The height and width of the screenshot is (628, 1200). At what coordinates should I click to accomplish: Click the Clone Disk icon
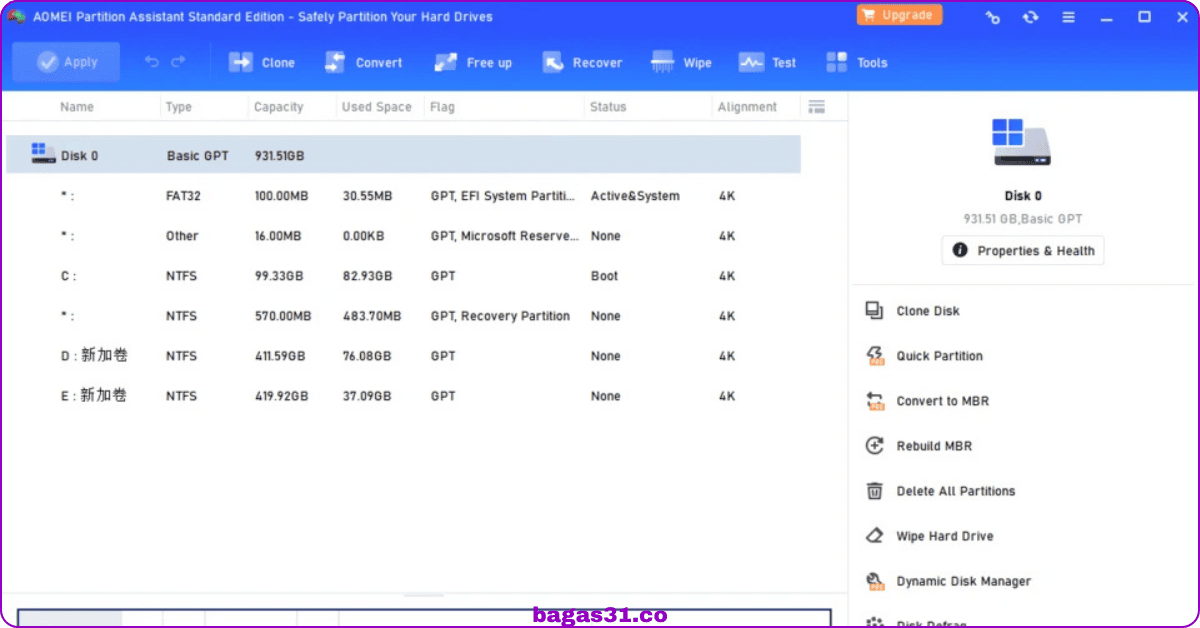[875, 311]
